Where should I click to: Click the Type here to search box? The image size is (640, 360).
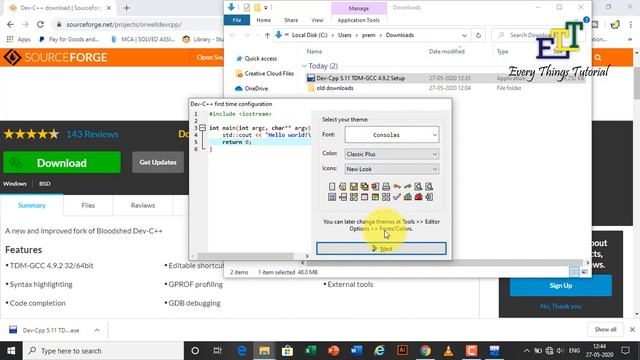click(x=104, y=351)
